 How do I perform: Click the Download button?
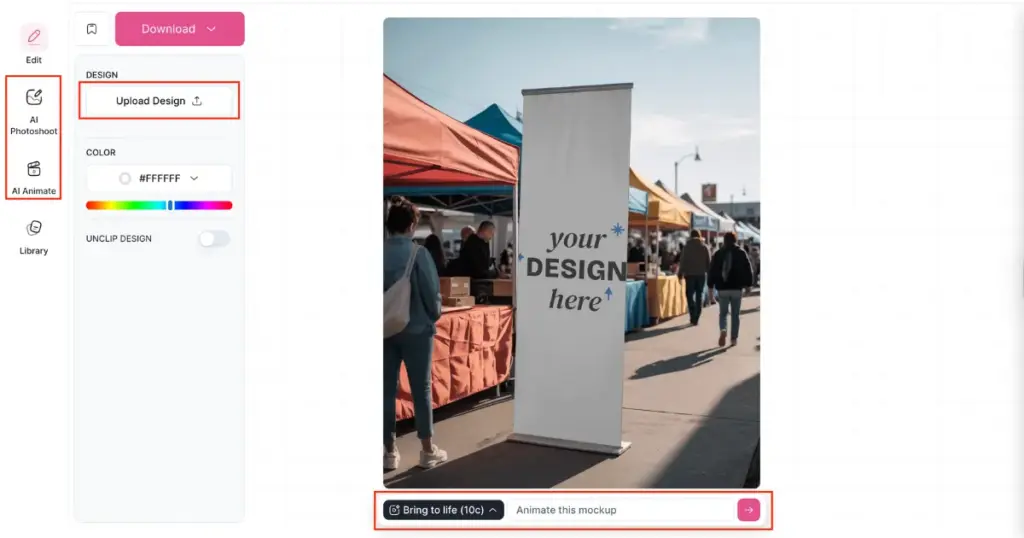pyautogui.click(x=180, y=29)
